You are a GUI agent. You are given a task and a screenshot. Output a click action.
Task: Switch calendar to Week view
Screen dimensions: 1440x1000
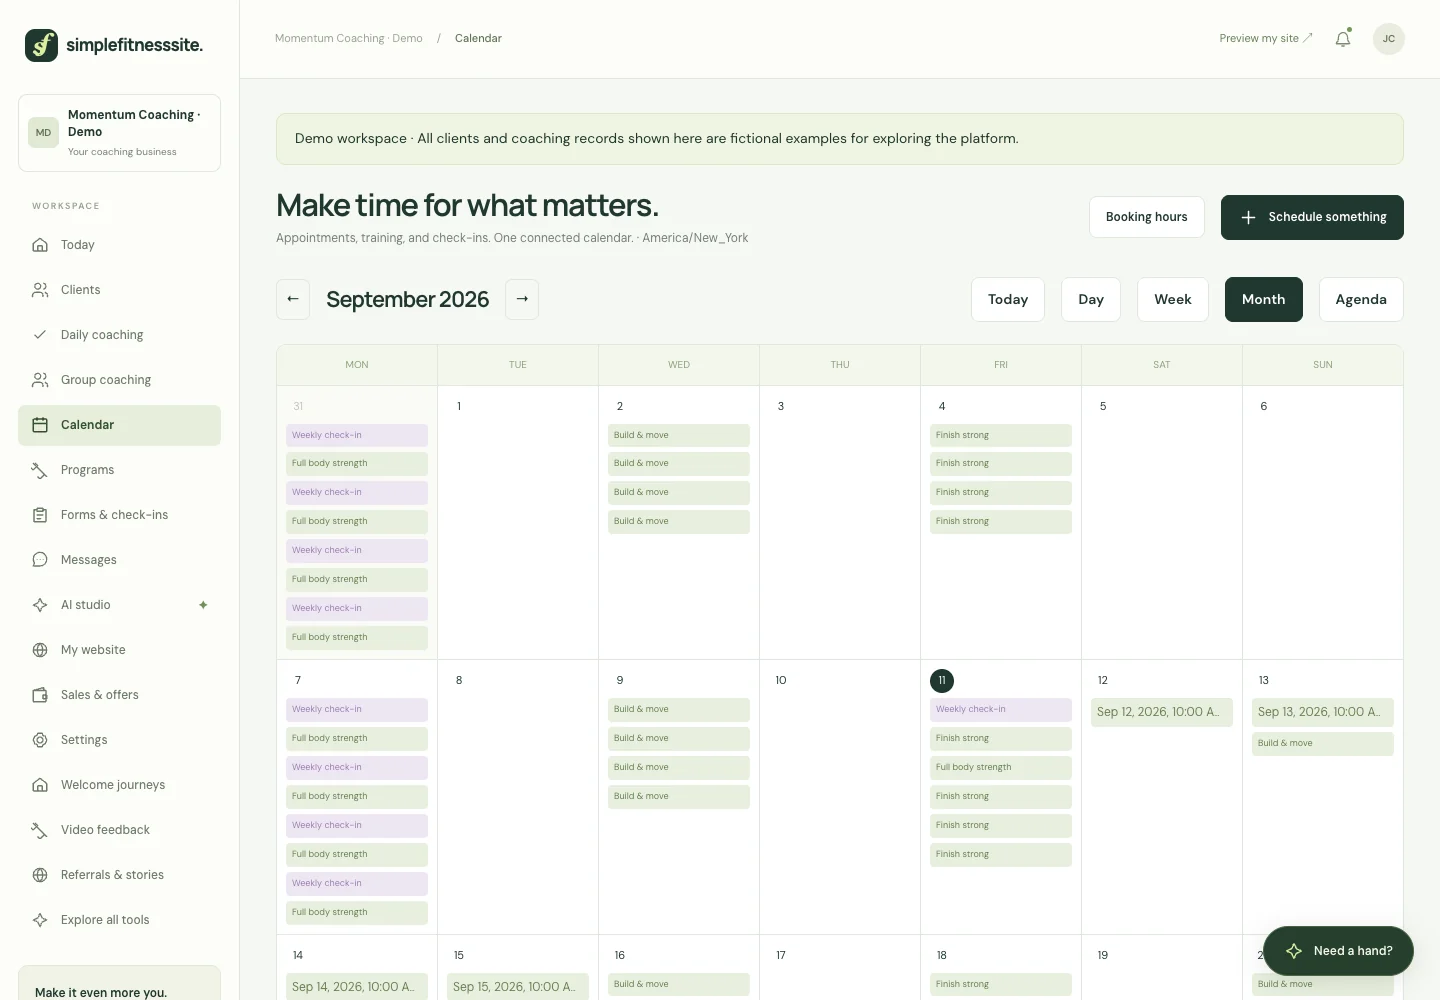(1173, 299)
